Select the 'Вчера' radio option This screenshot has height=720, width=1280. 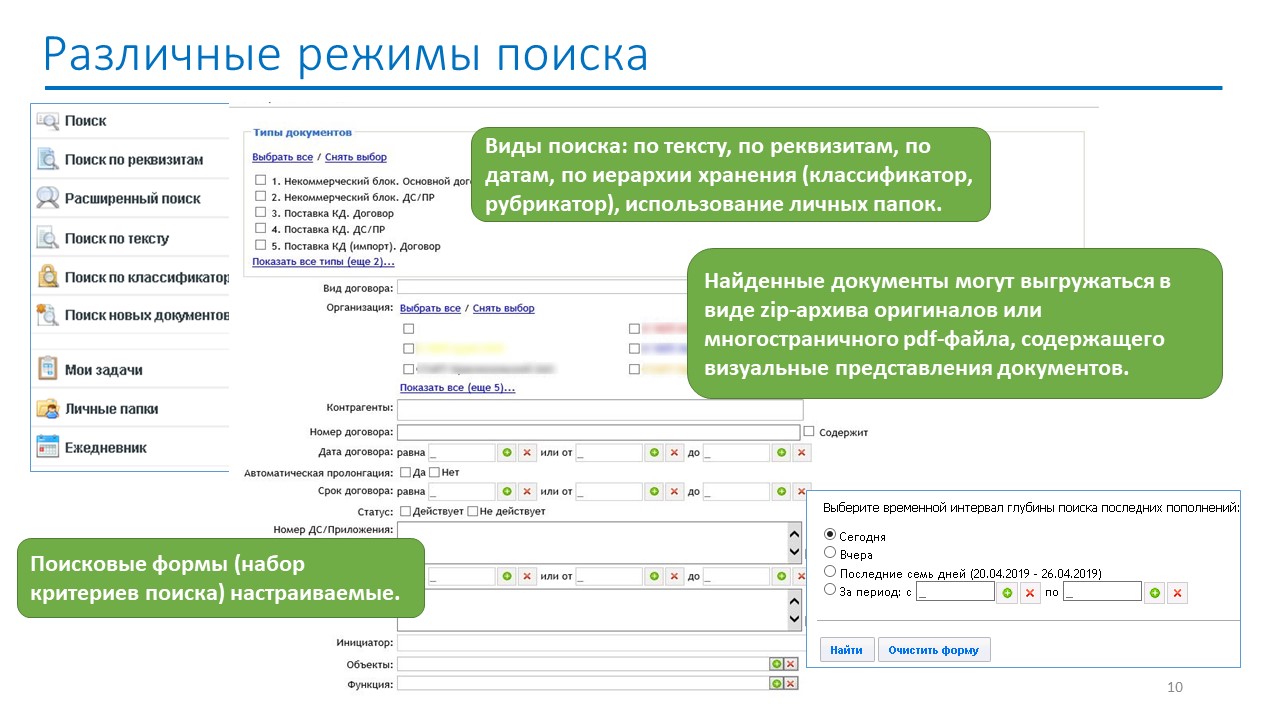829,553
